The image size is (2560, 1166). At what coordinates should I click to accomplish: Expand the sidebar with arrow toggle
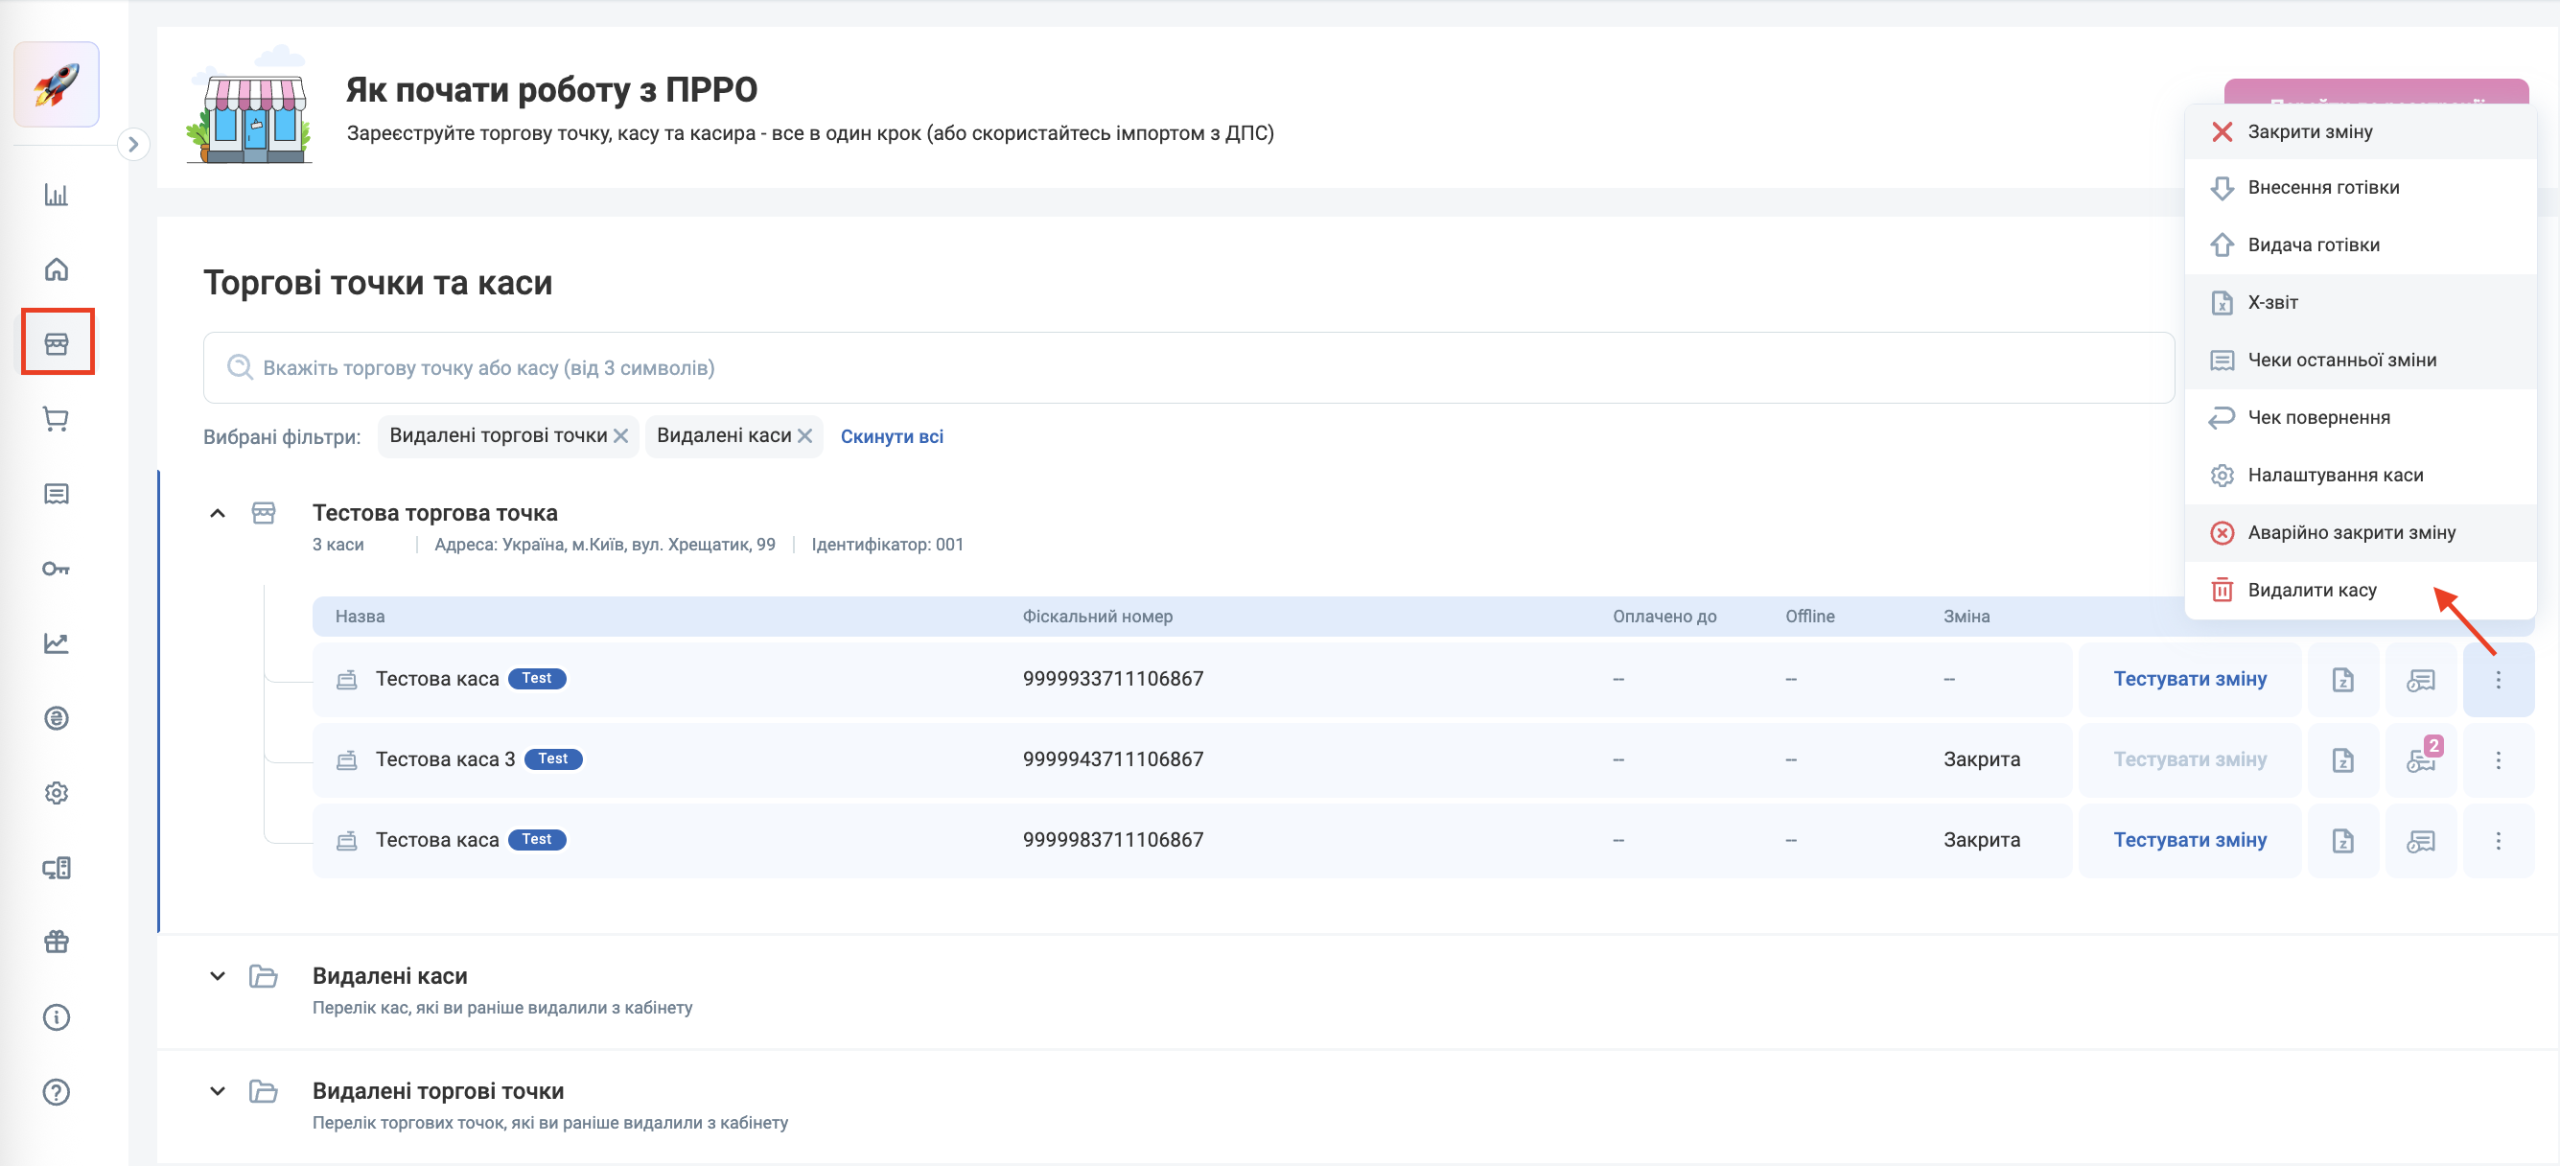click(x=133, y=144)
